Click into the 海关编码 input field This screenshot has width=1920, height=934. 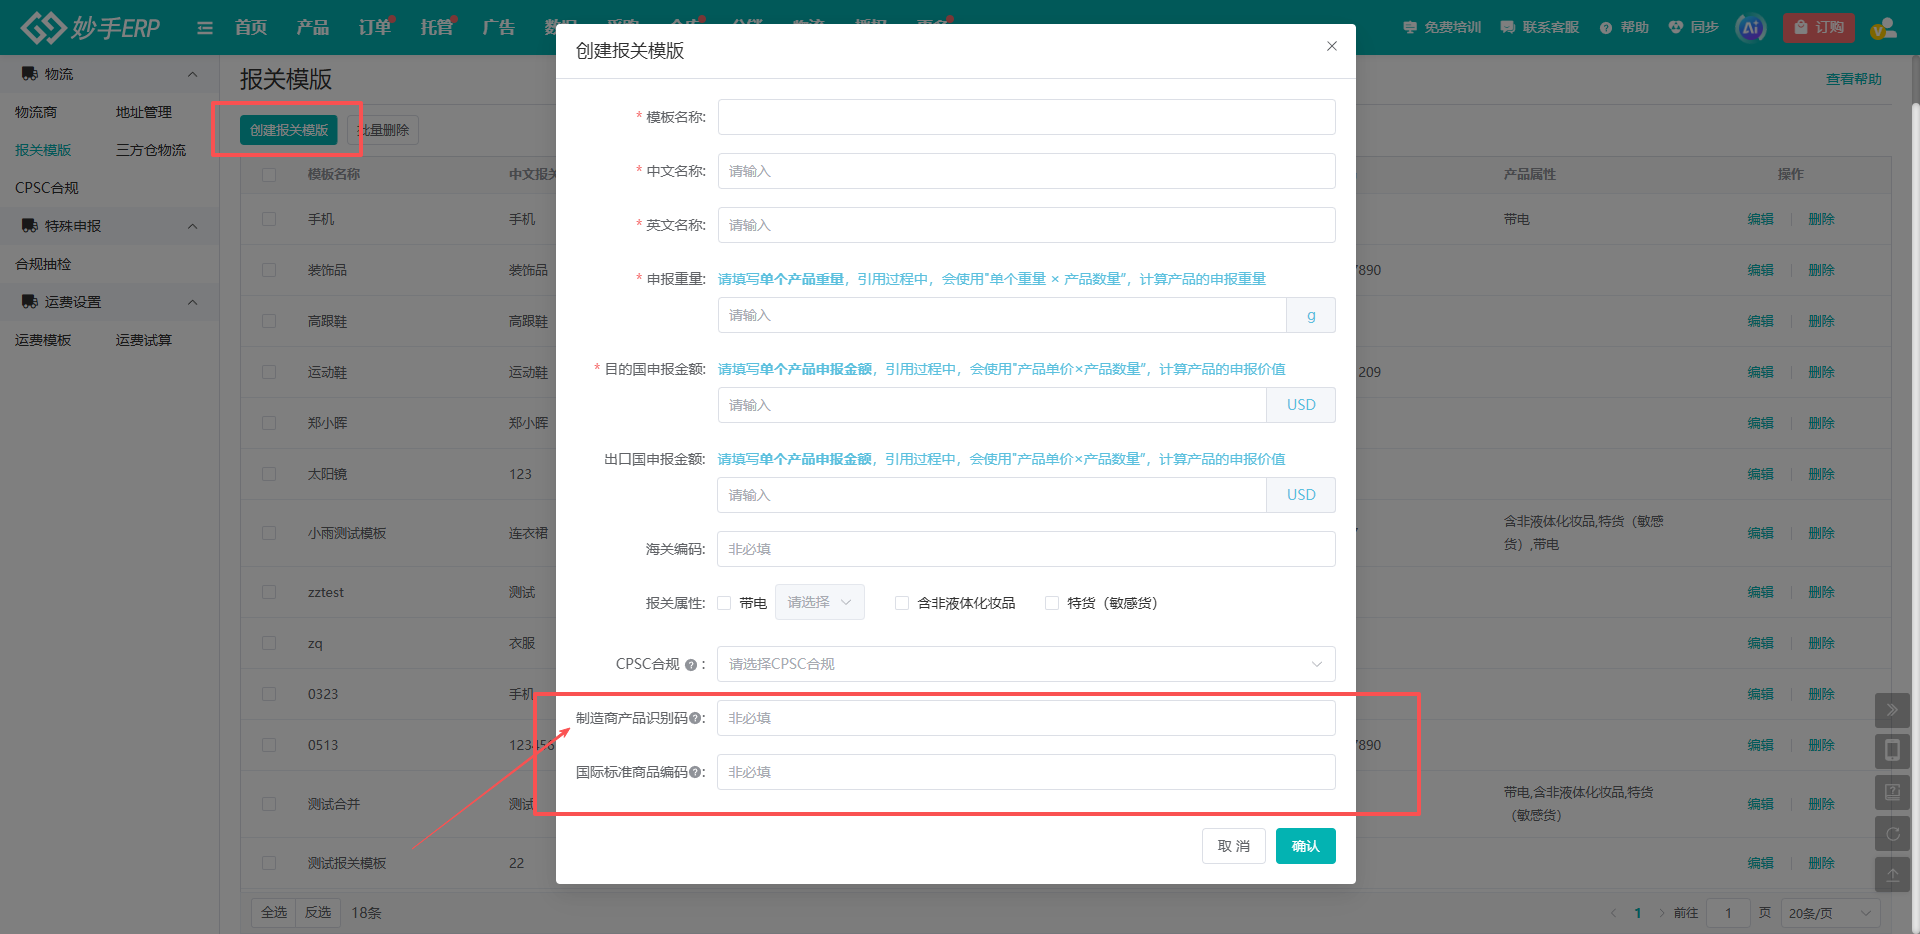pyautogui.click(x=1026, y=549)
